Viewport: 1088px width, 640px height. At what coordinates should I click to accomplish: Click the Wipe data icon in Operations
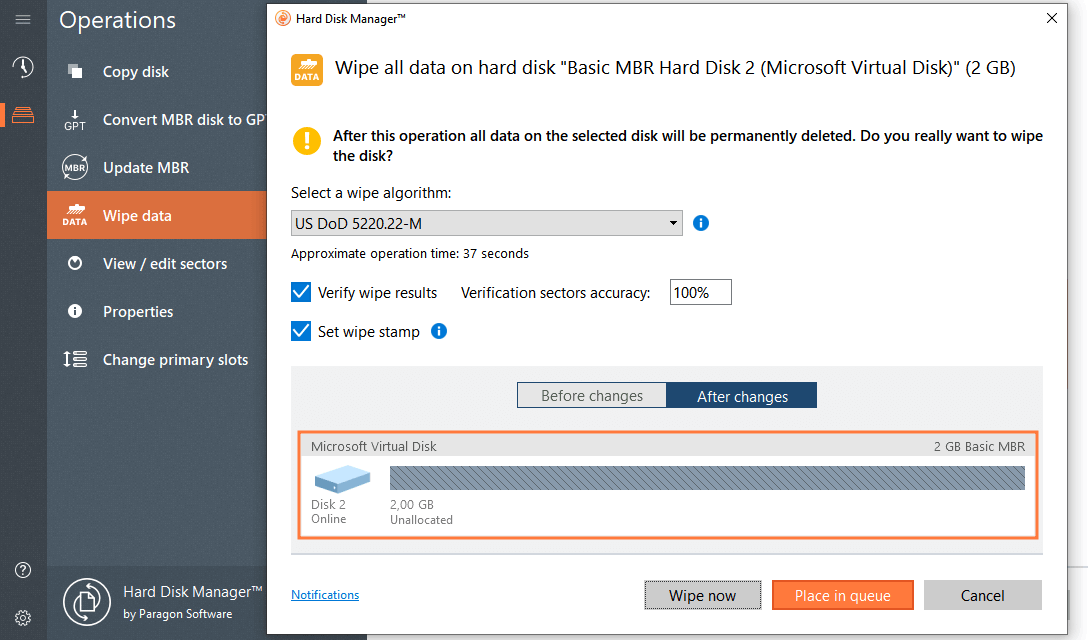coord(75,215)
